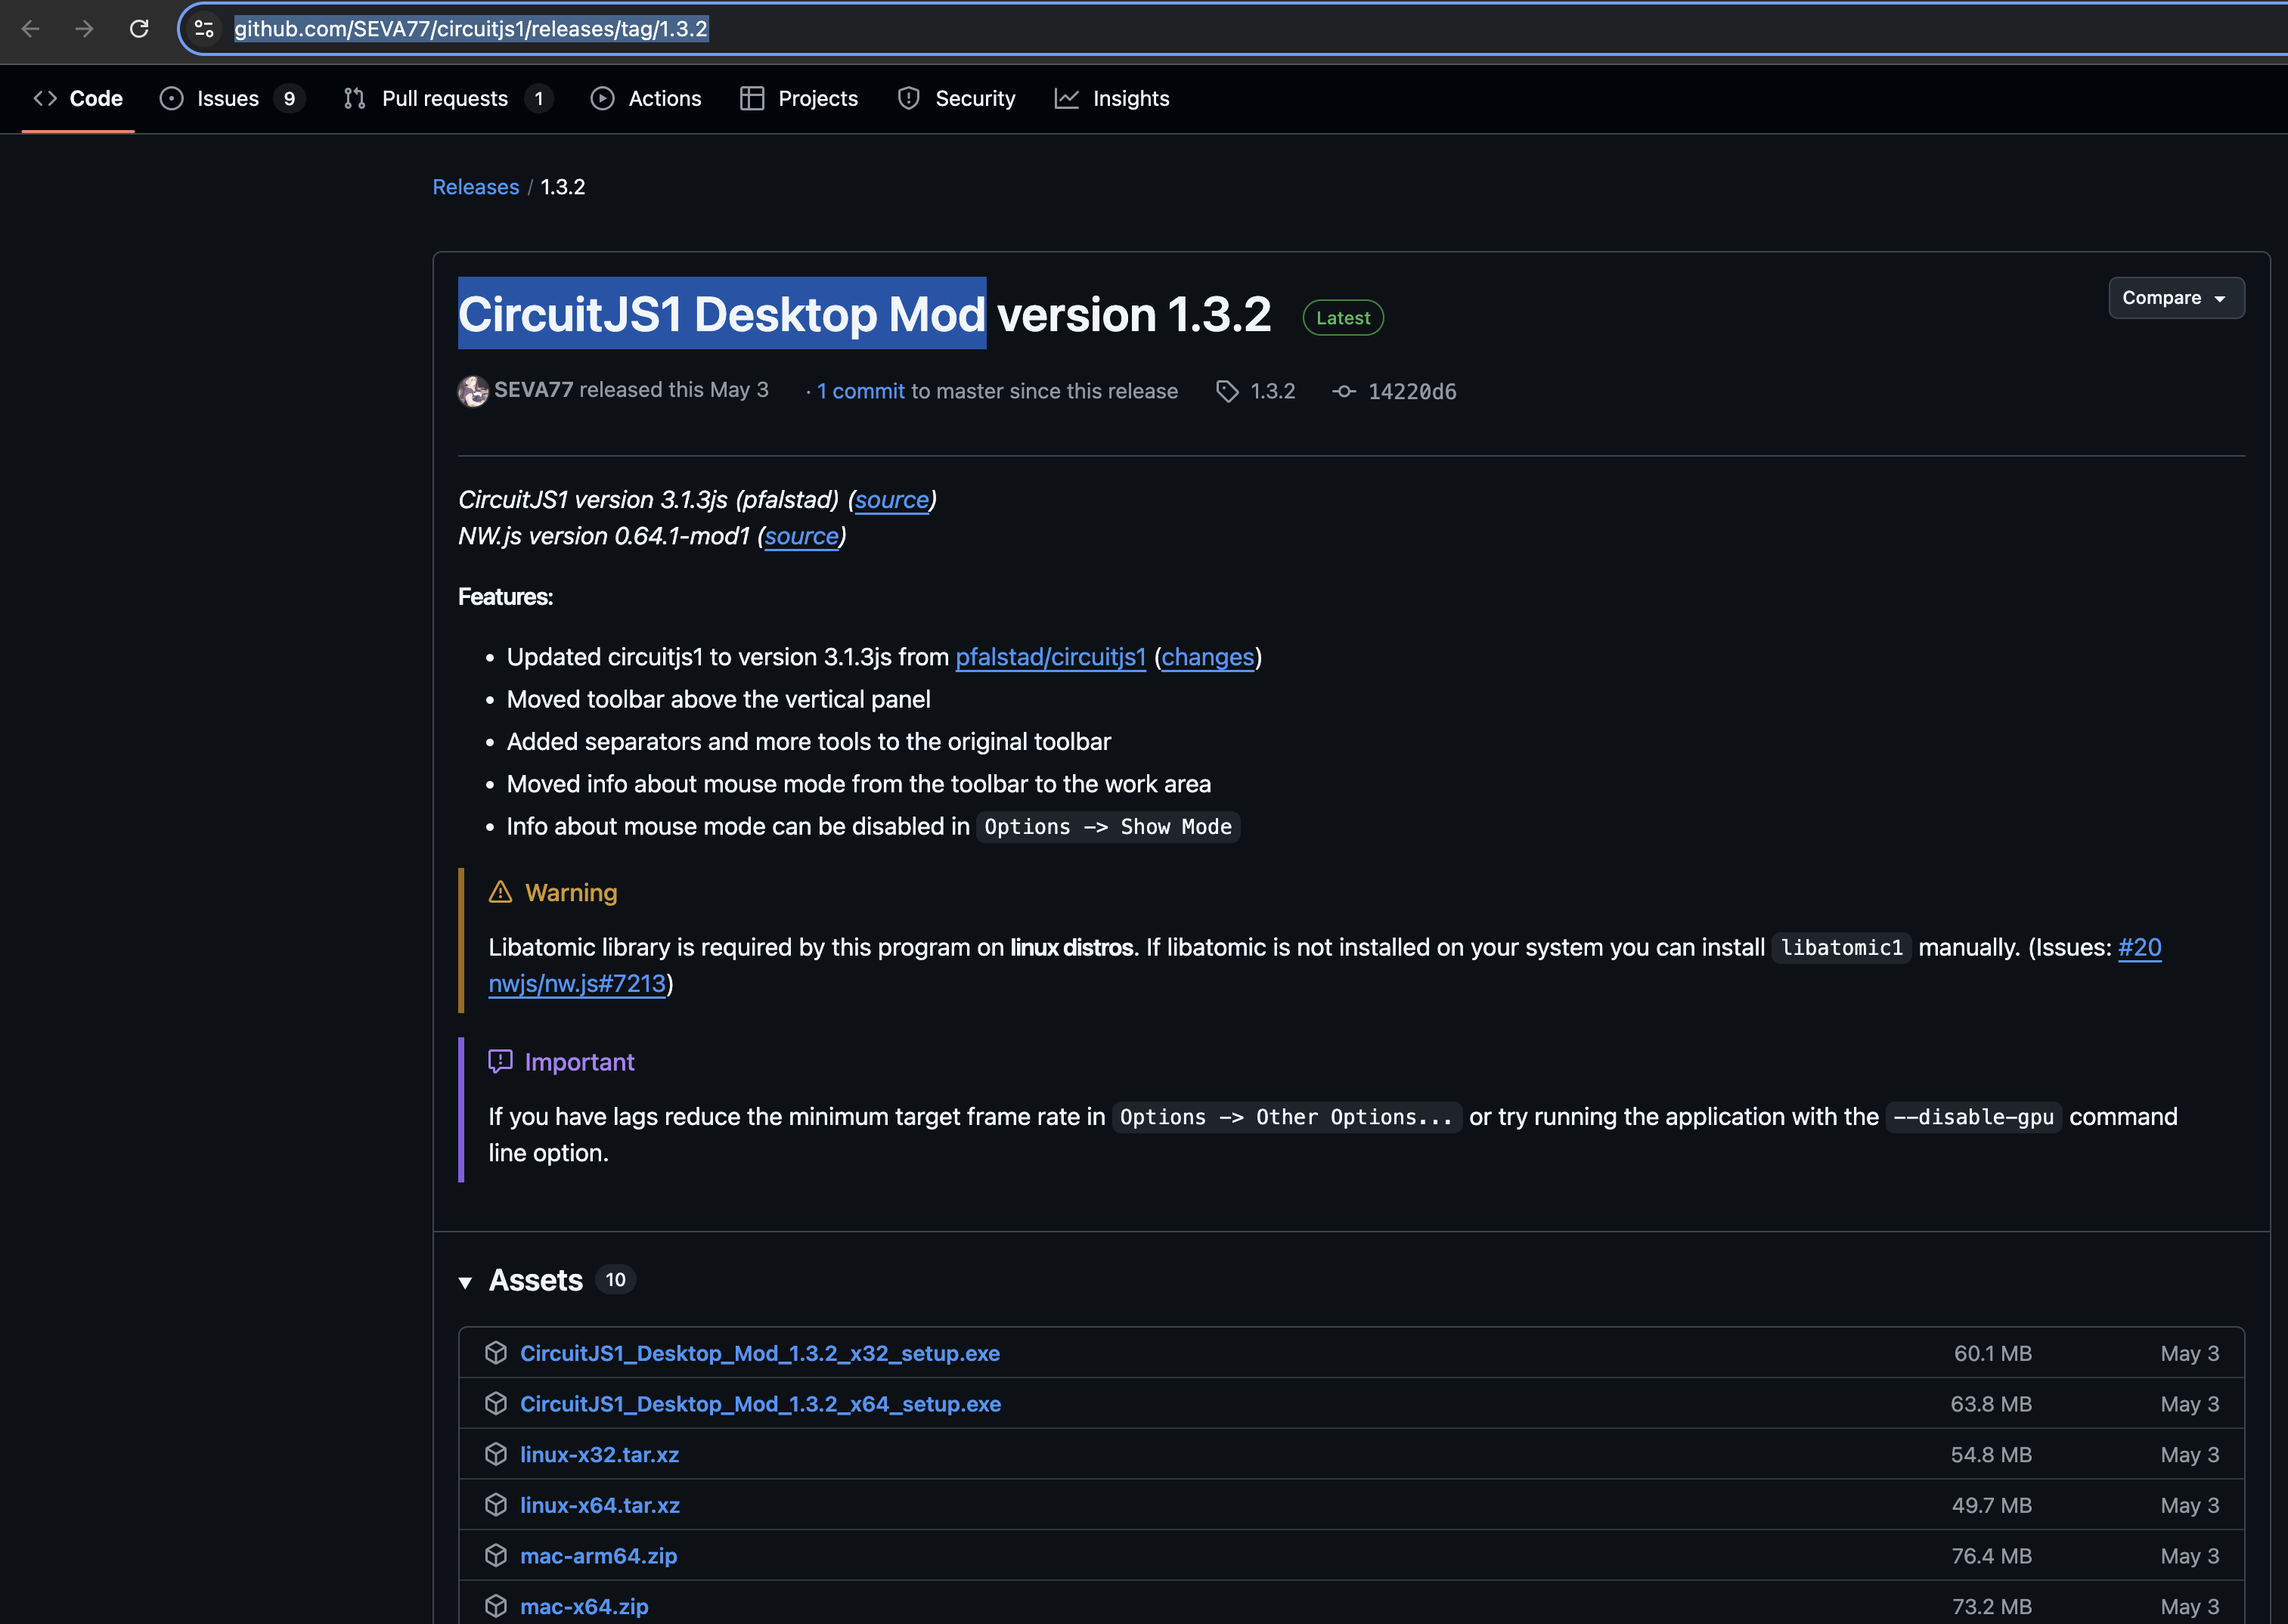
Task: Collapse the Assets section triangle
Action: point(465,1282)
